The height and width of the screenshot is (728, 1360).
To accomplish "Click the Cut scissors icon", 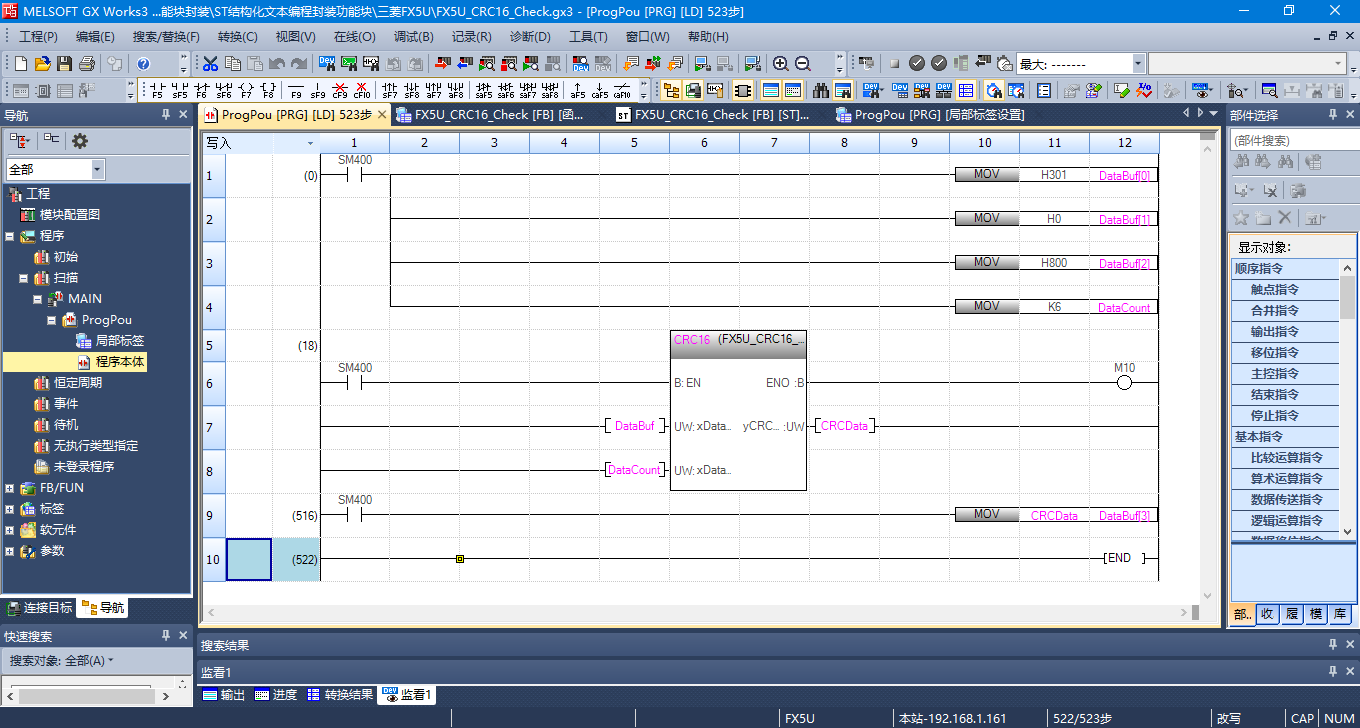I will [210, 64].
